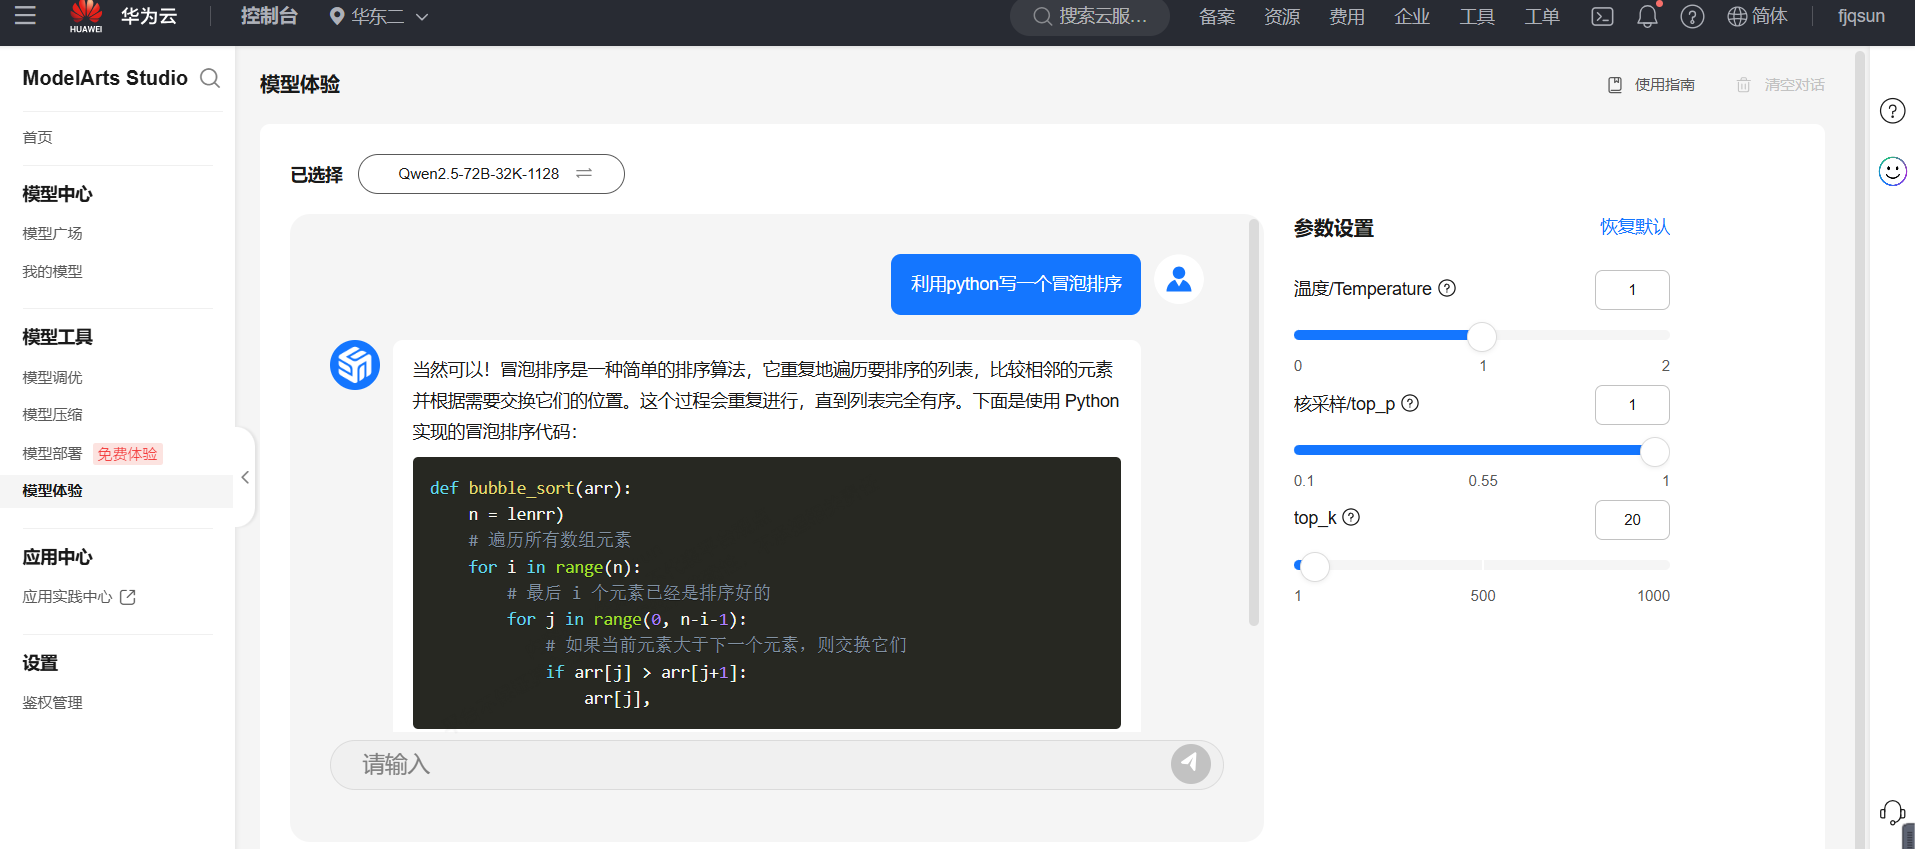Open 模型调优 in the sidebar
Viewport: 1915px width, 849px height.
point(53,377)
